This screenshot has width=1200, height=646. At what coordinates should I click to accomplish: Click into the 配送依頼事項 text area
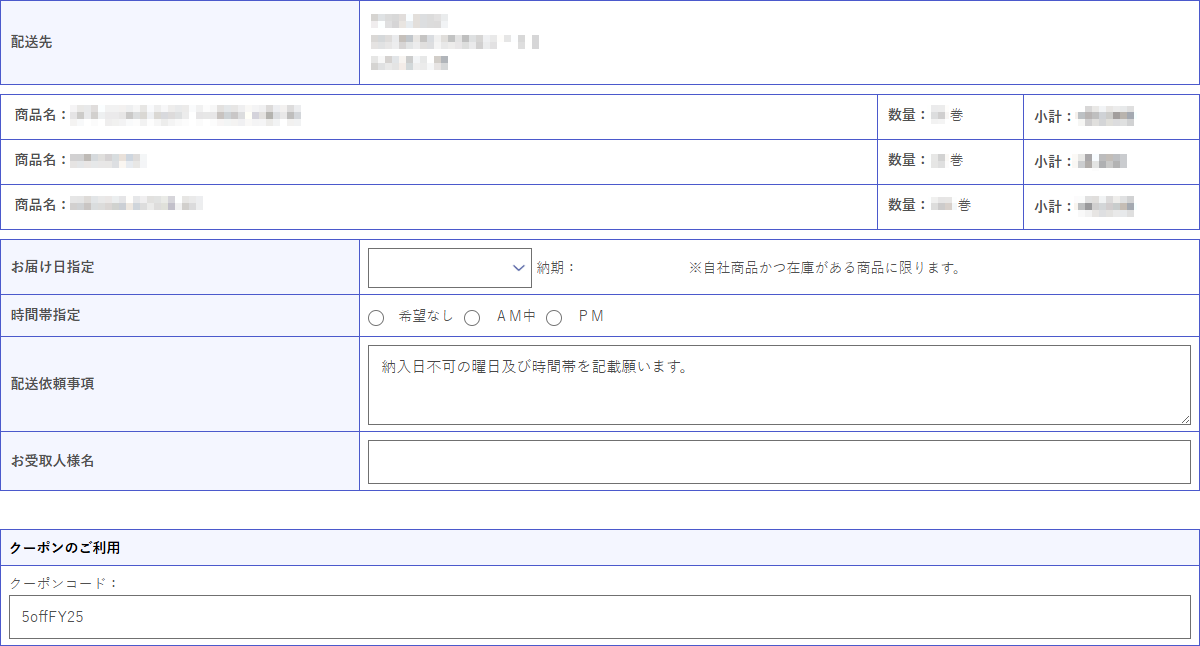[x=778, y=385]
